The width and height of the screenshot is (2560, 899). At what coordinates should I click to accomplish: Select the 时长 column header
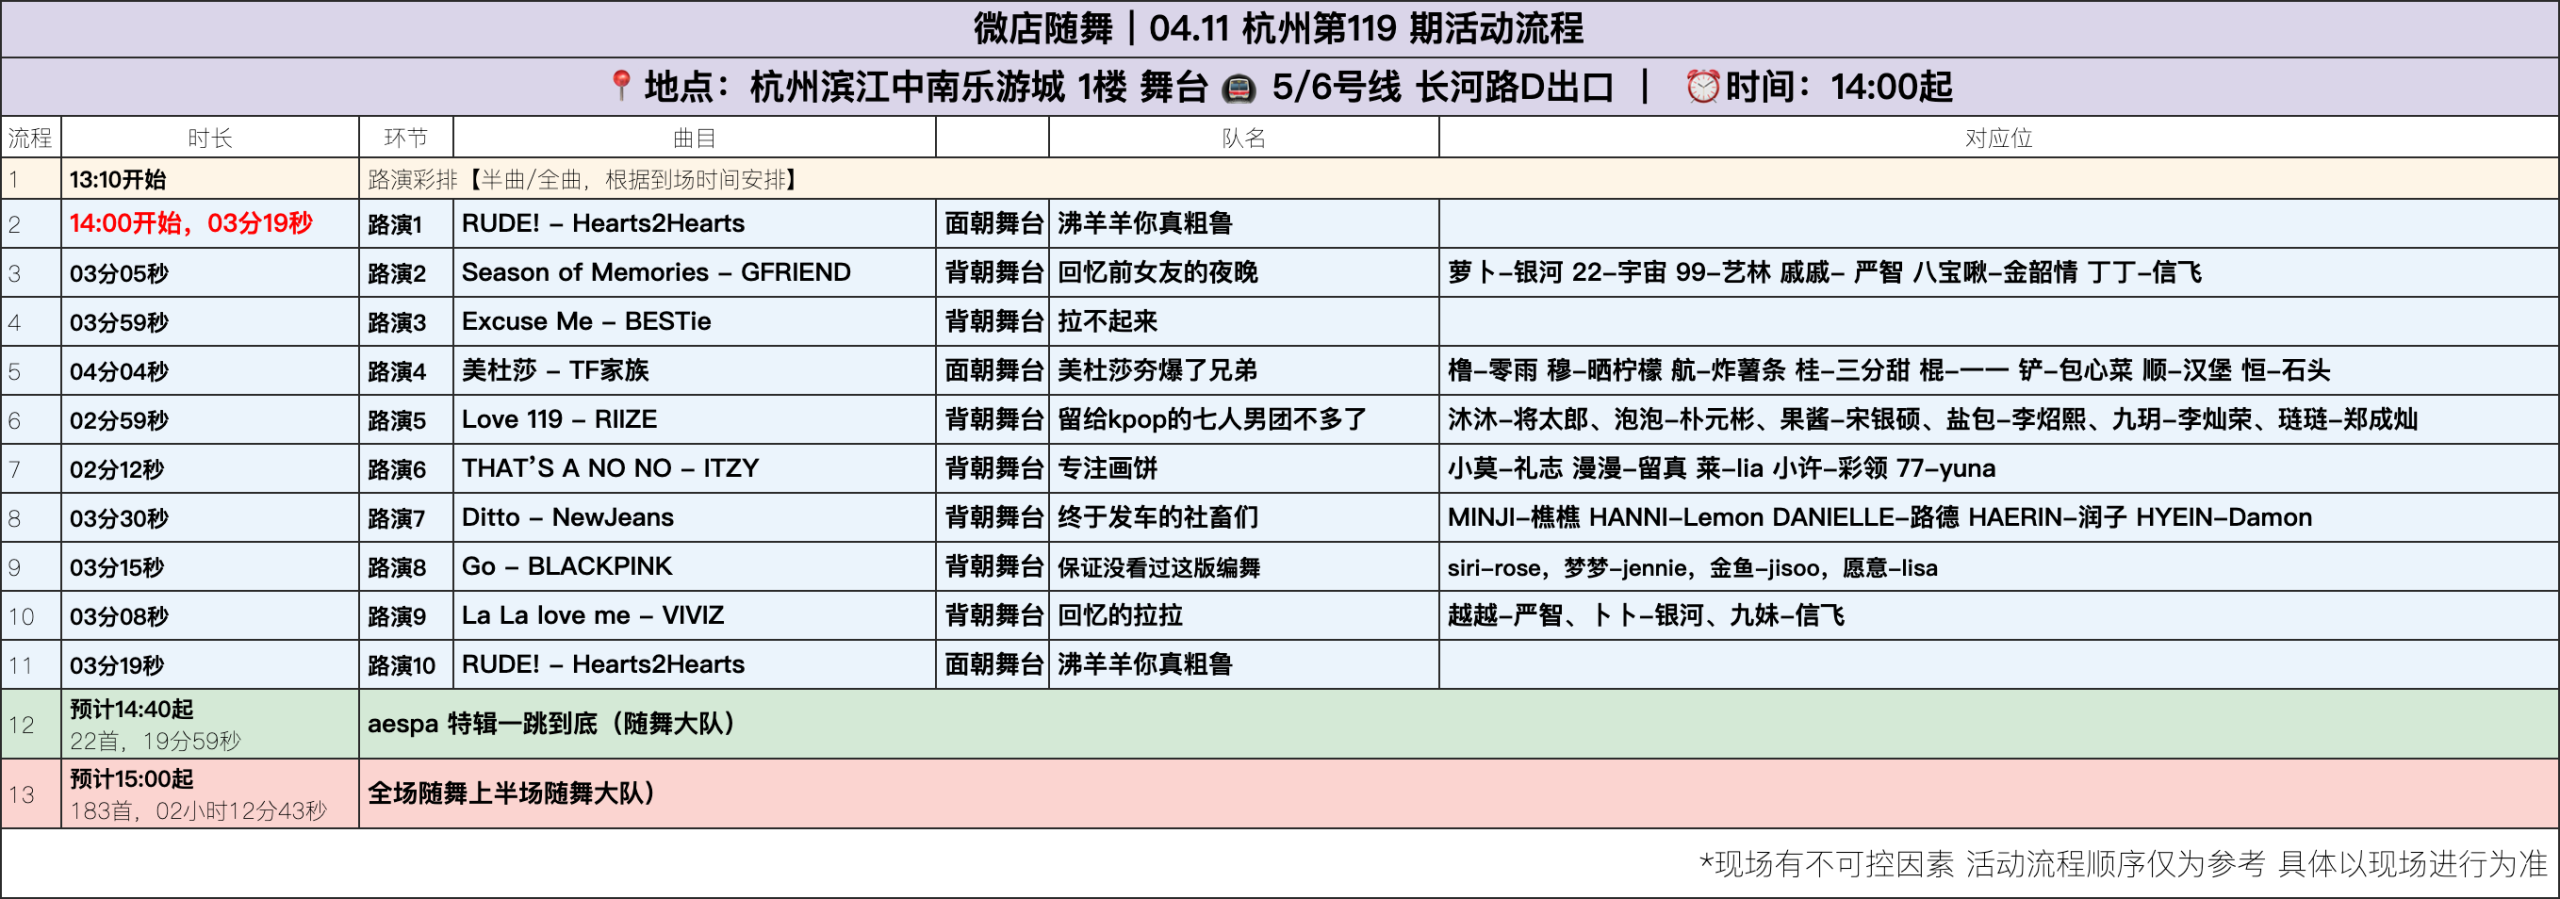pos(210,138)
